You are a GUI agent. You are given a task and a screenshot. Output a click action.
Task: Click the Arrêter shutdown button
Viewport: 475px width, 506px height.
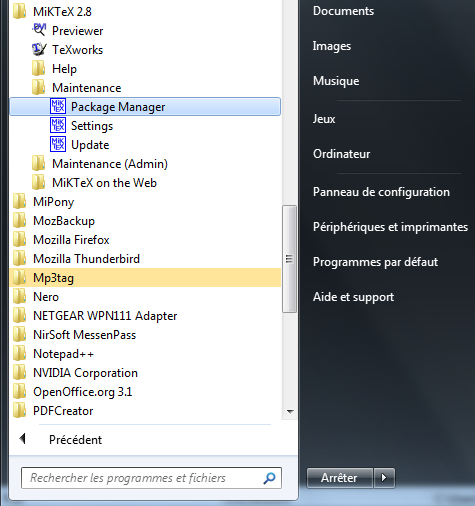tap(339, 478)
